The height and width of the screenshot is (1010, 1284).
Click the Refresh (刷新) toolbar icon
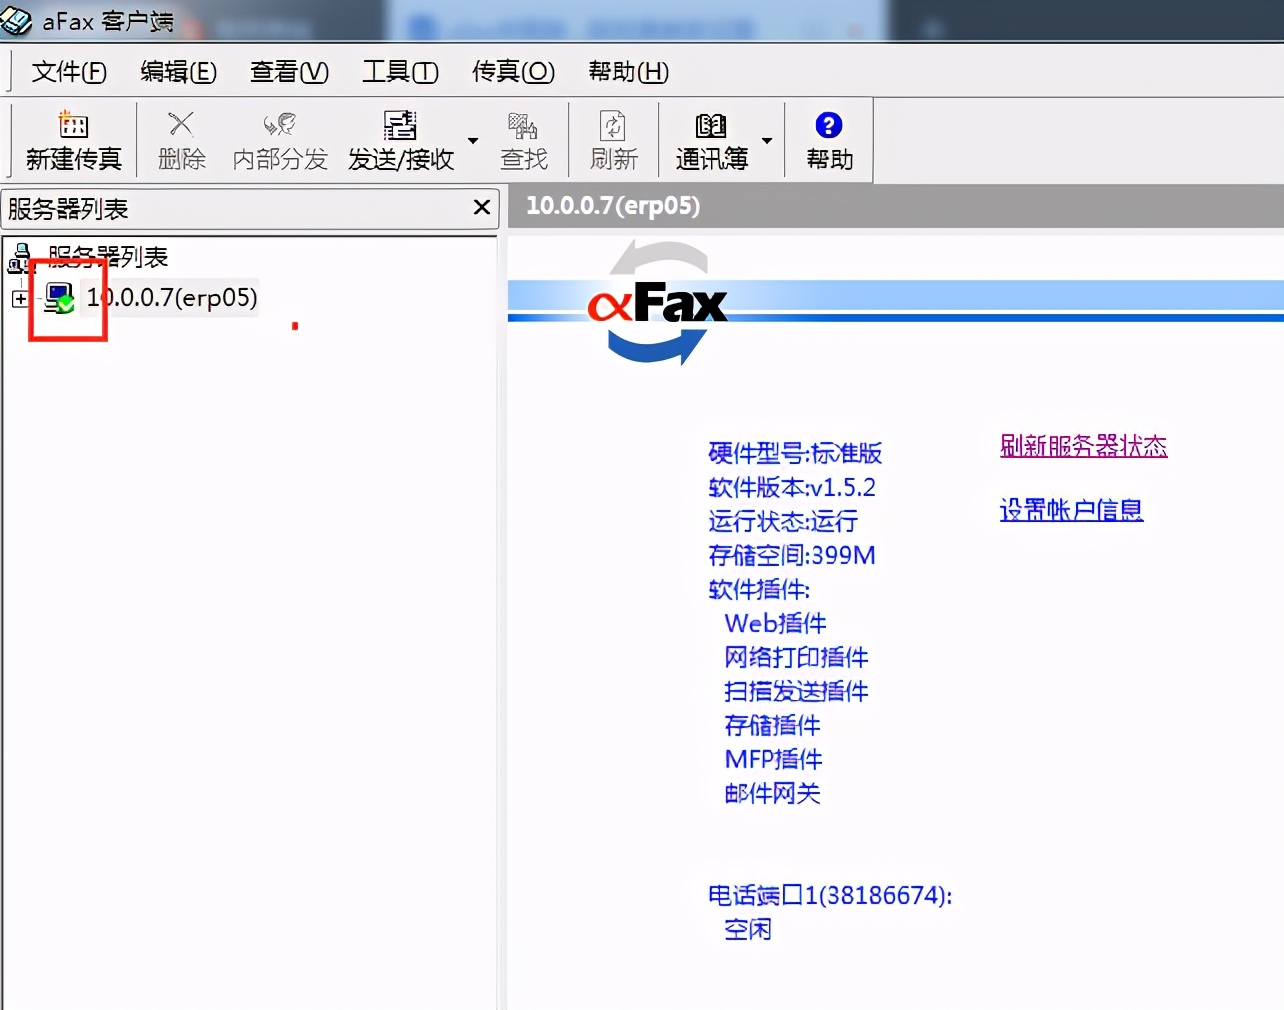tap(613, 124)
